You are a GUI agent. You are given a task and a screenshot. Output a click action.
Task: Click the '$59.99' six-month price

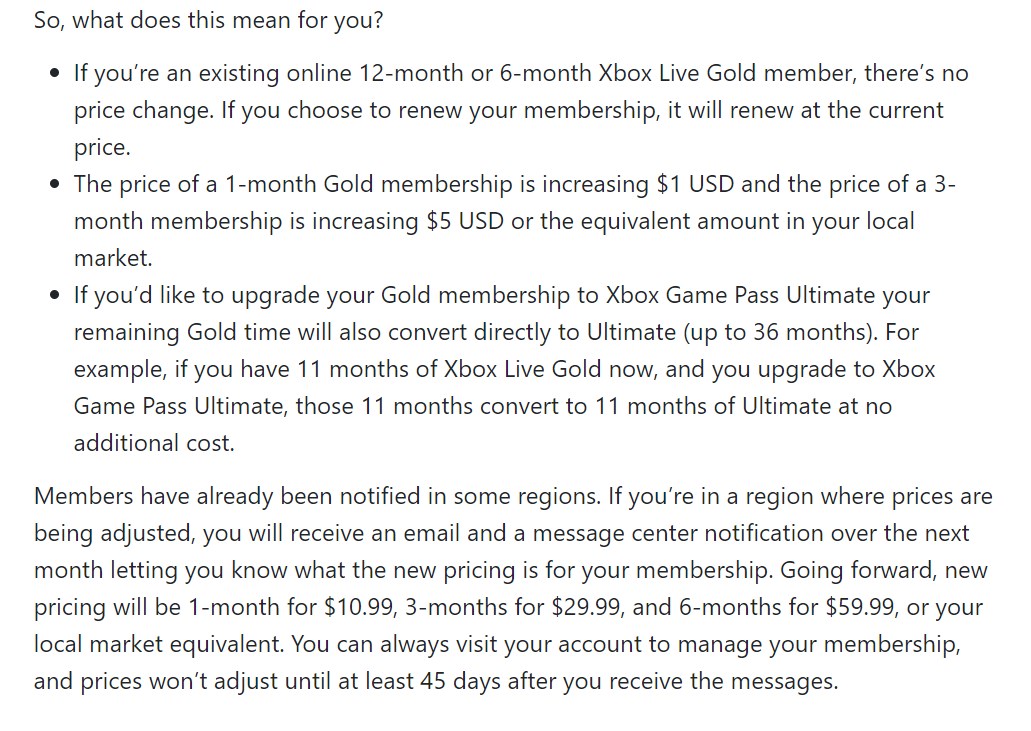click(862, 607)
